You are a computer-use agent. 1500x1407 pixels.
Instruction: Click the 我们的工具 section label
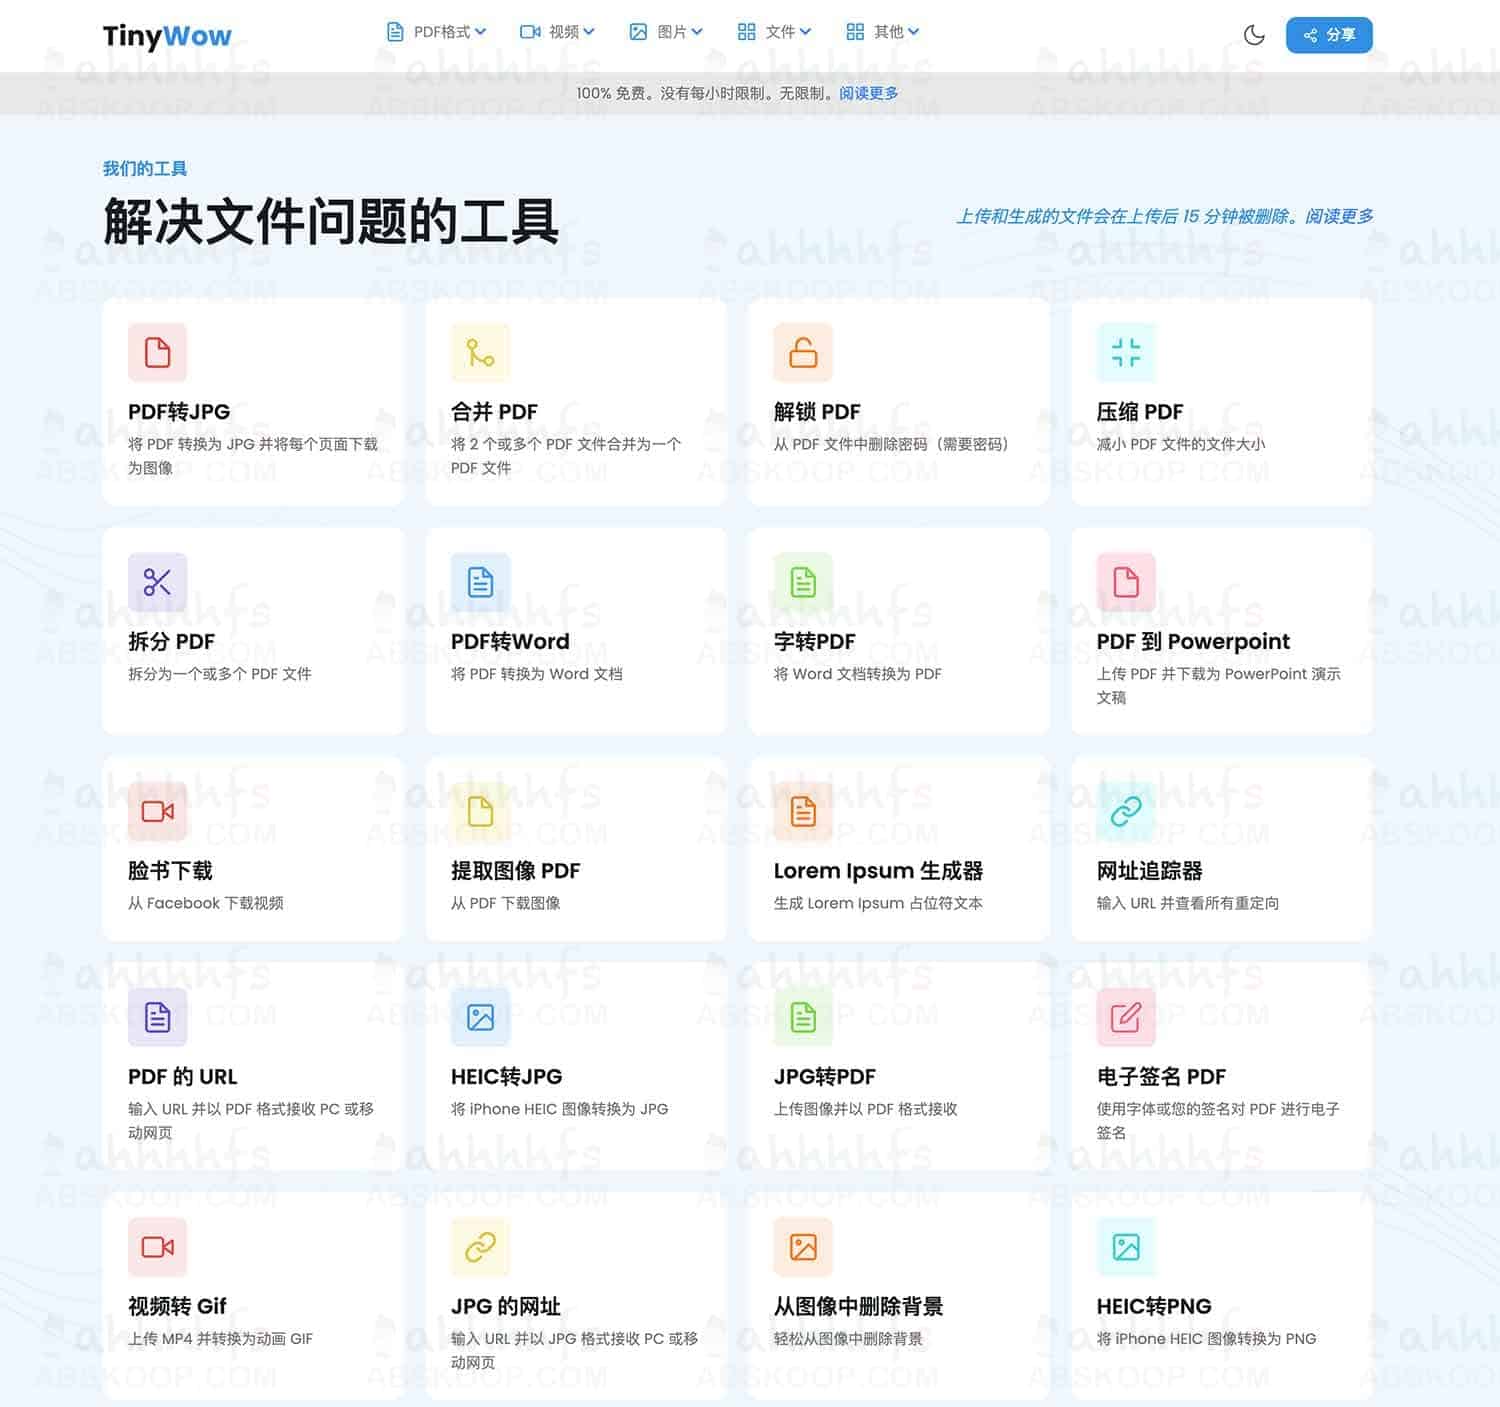pyautogui.click(x=145, y=169)
